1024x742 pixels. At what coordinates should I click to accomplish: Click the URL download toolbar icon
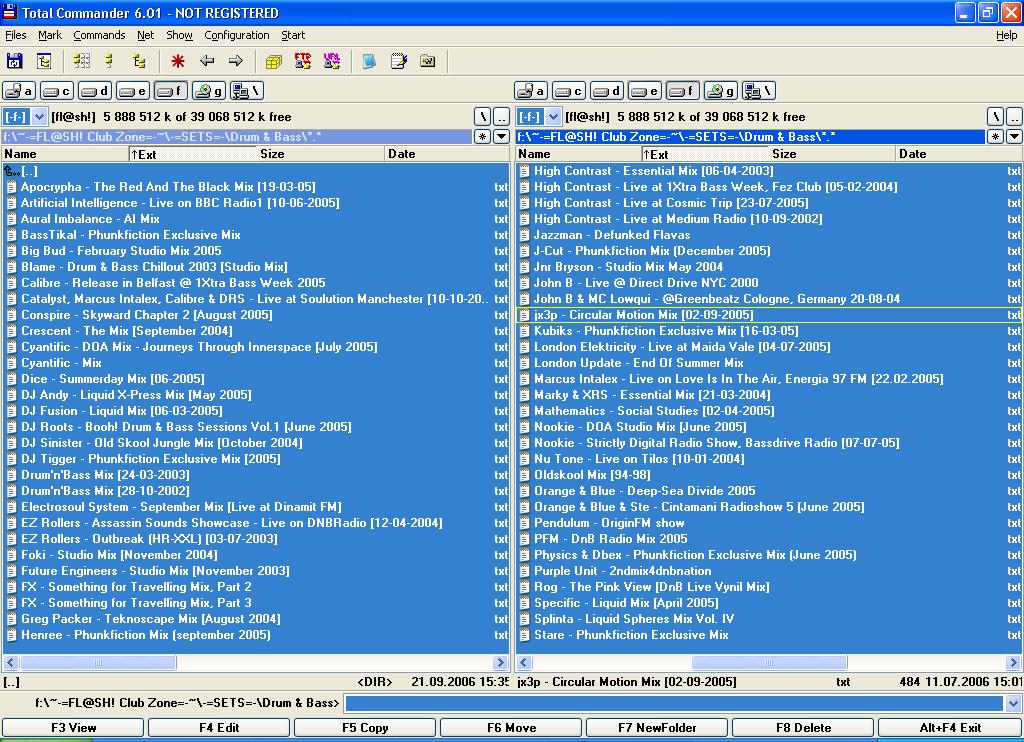pyautogui.click(x=332, y=61)
